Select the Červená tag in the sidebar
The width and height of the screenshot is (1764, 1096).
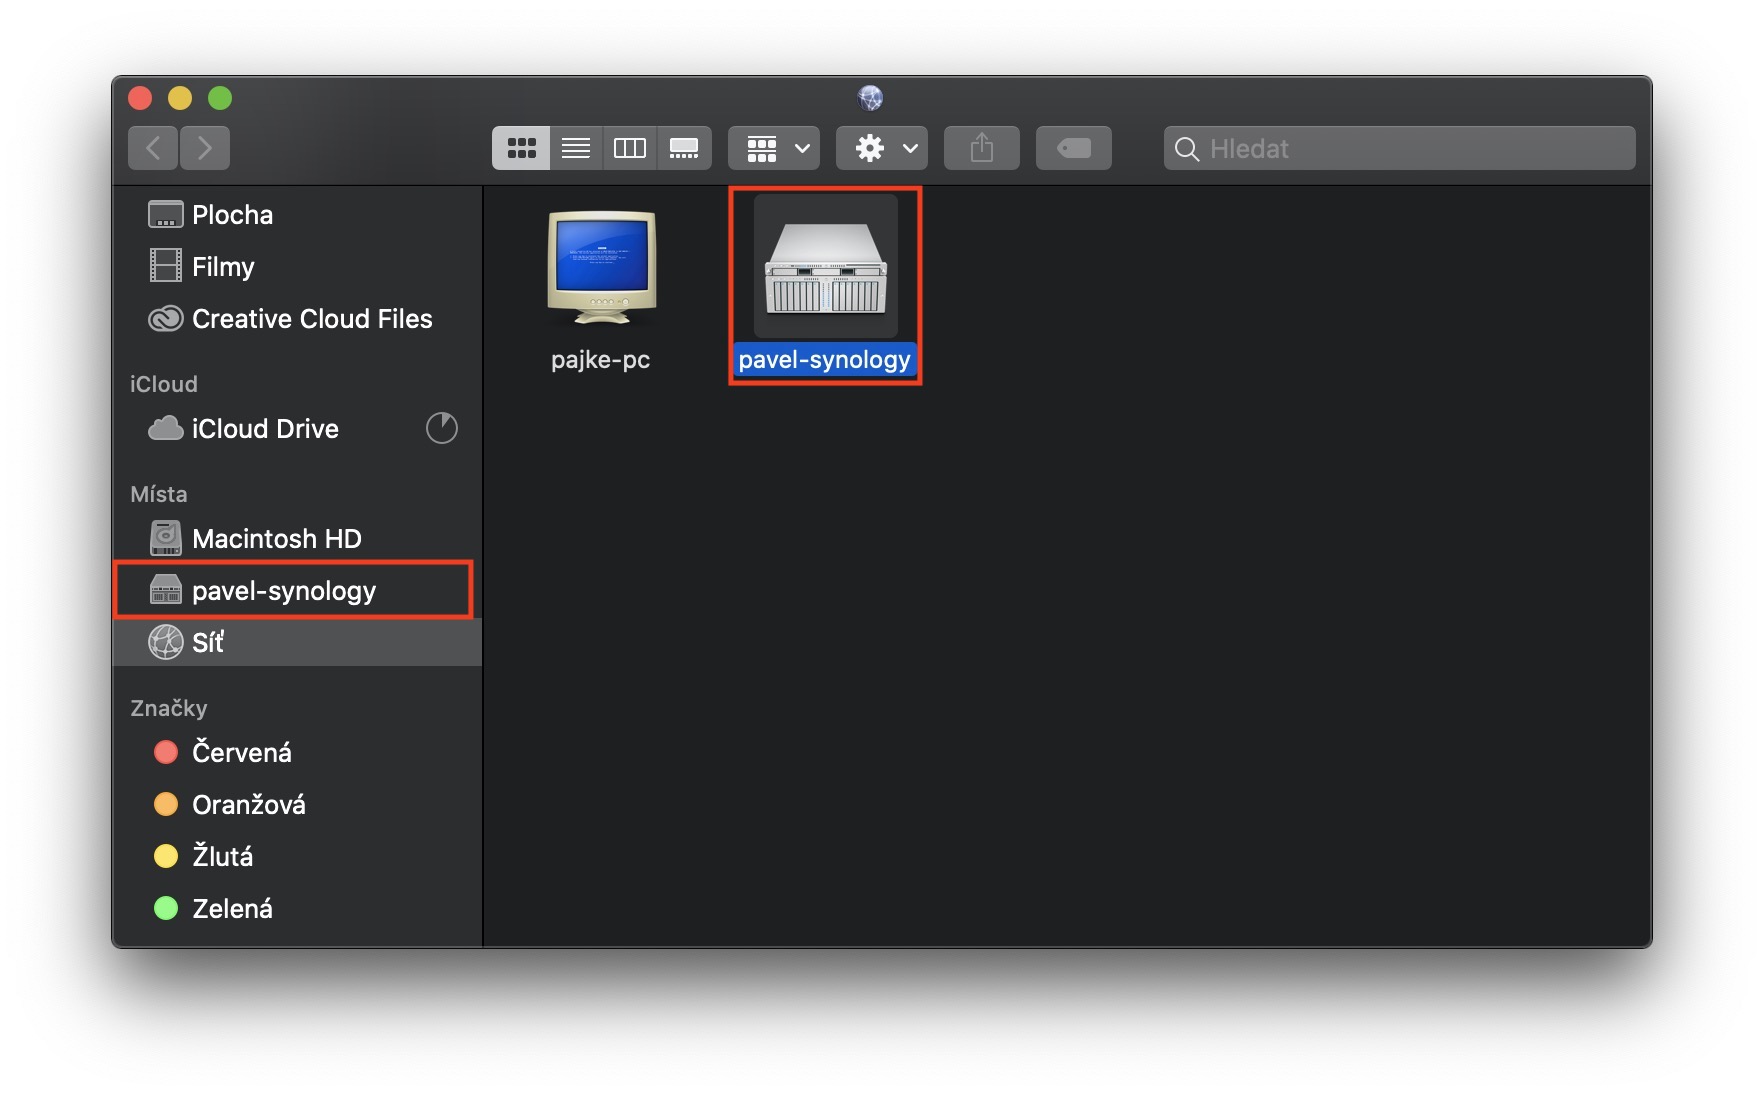click(x=241, y=752)
